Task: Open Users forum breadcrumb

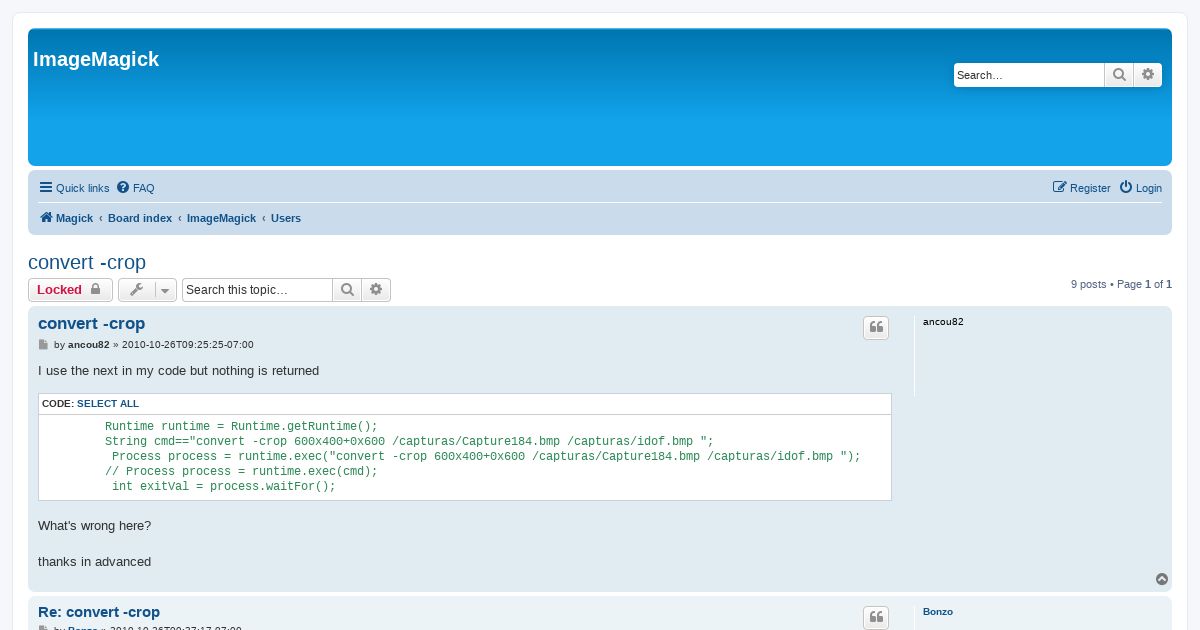Action: 286,218
